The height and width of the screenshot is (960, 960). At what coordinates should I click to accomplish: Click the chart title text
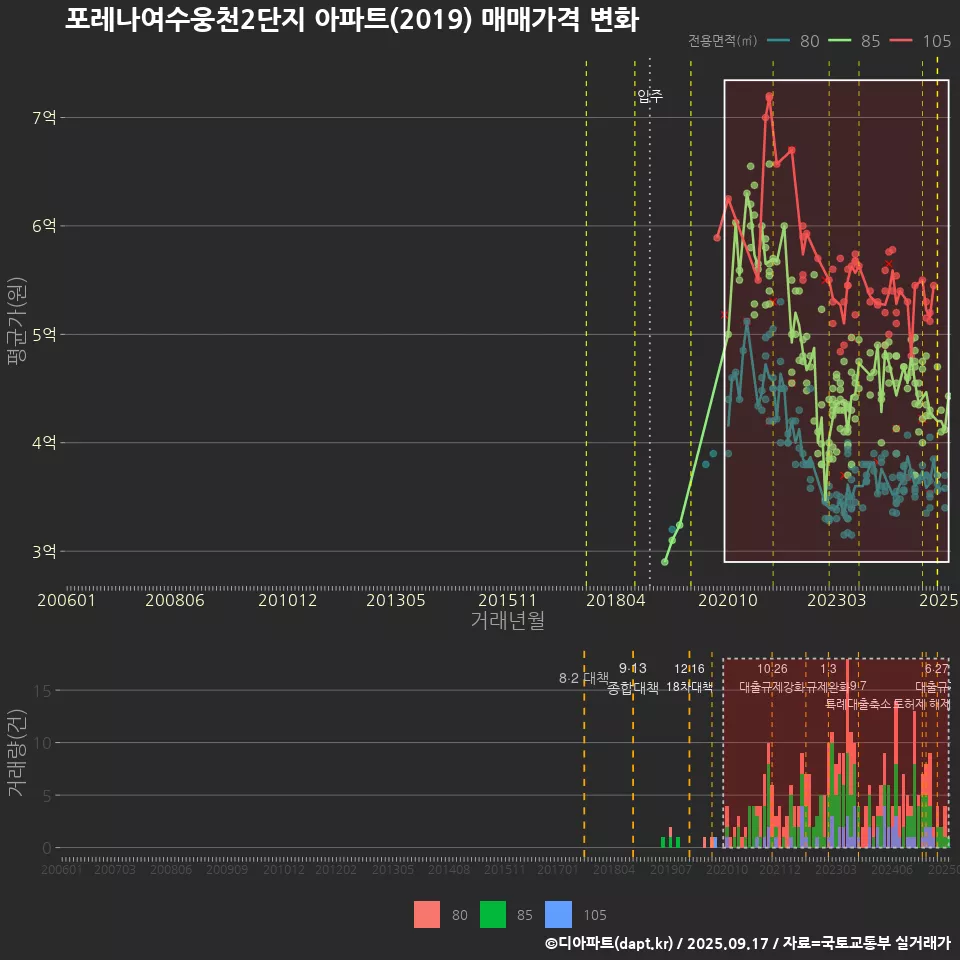point(352,20)
